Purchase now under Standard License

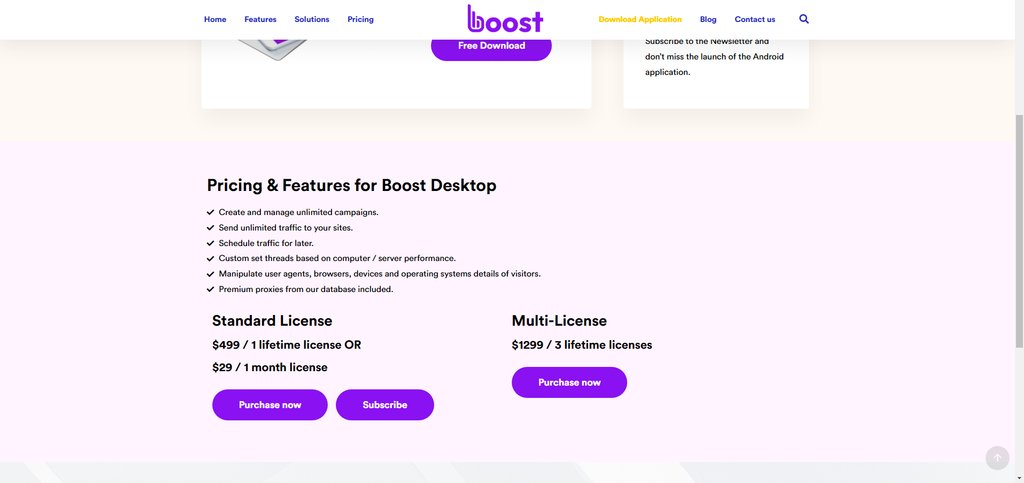270,405
